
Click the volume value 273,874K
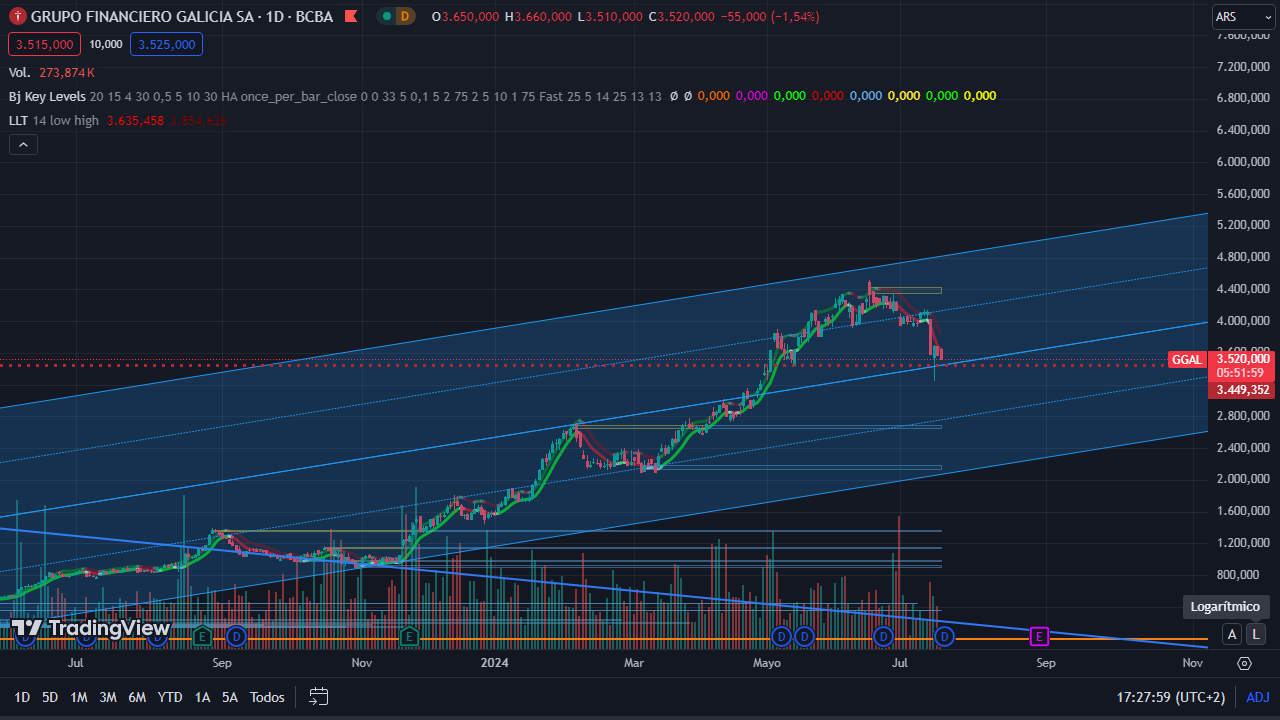67,72
